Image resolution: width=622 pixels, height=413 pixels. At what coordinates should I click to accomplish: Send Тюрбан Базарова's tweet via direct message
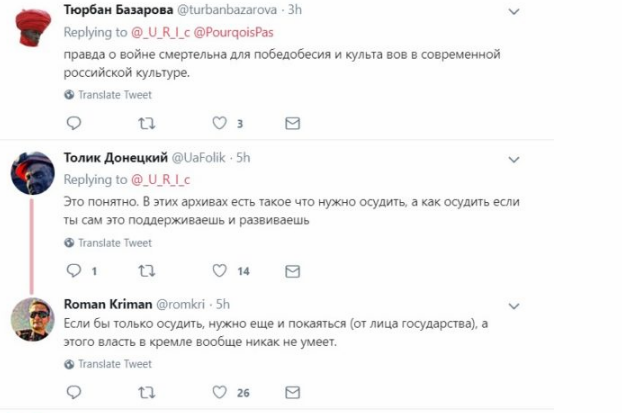click(292, 123)
